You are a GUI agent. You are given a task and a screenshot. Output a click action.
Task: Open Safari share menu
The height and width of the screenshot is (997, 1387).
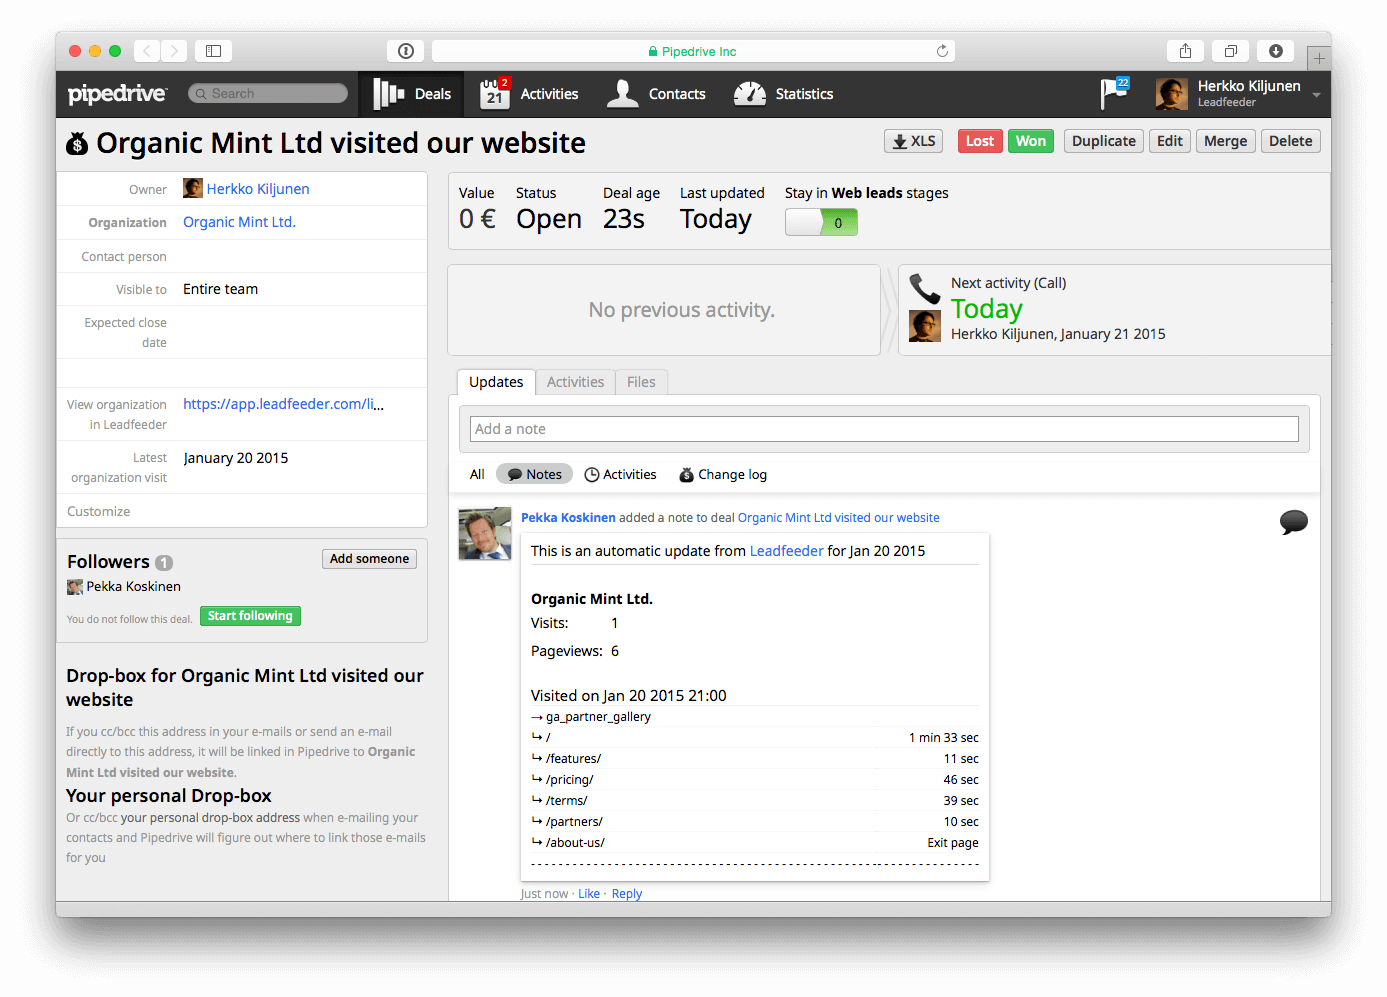(1185, 51)
